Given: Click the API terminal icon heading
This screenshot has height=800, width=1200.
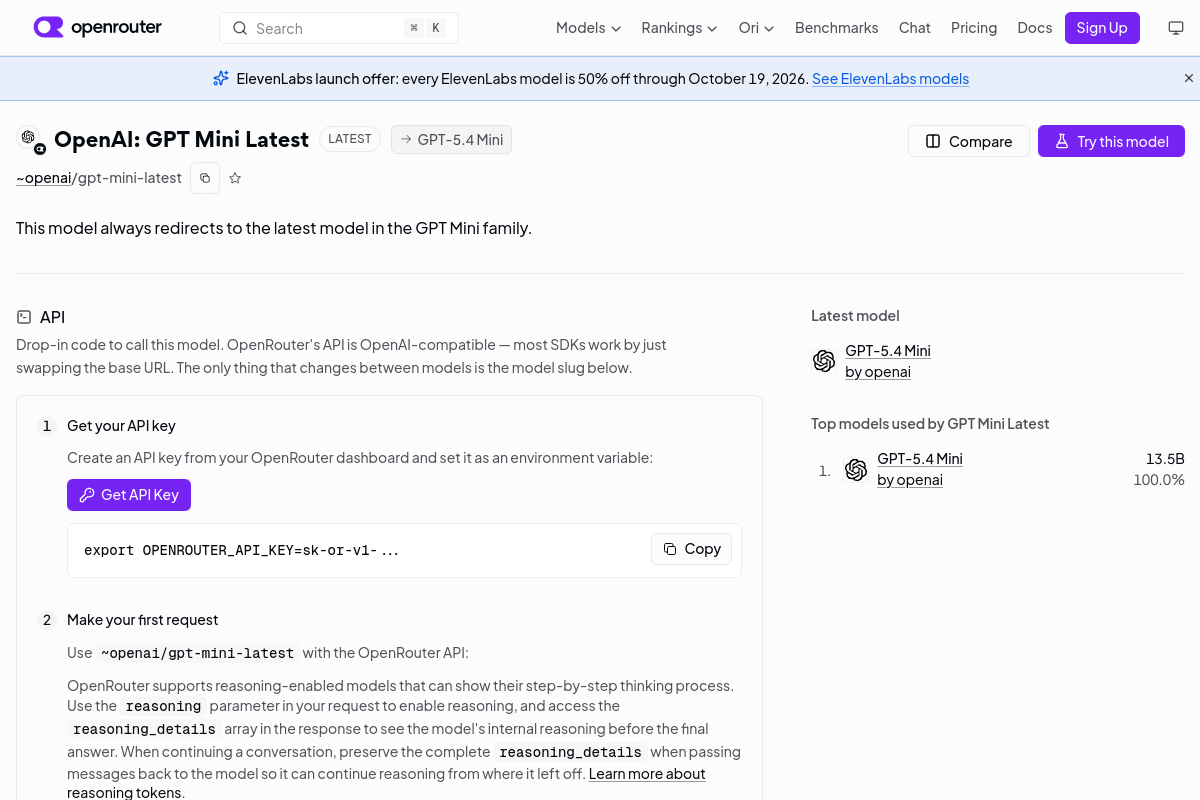Looking at the screenshot, I should tap(24, 317).
